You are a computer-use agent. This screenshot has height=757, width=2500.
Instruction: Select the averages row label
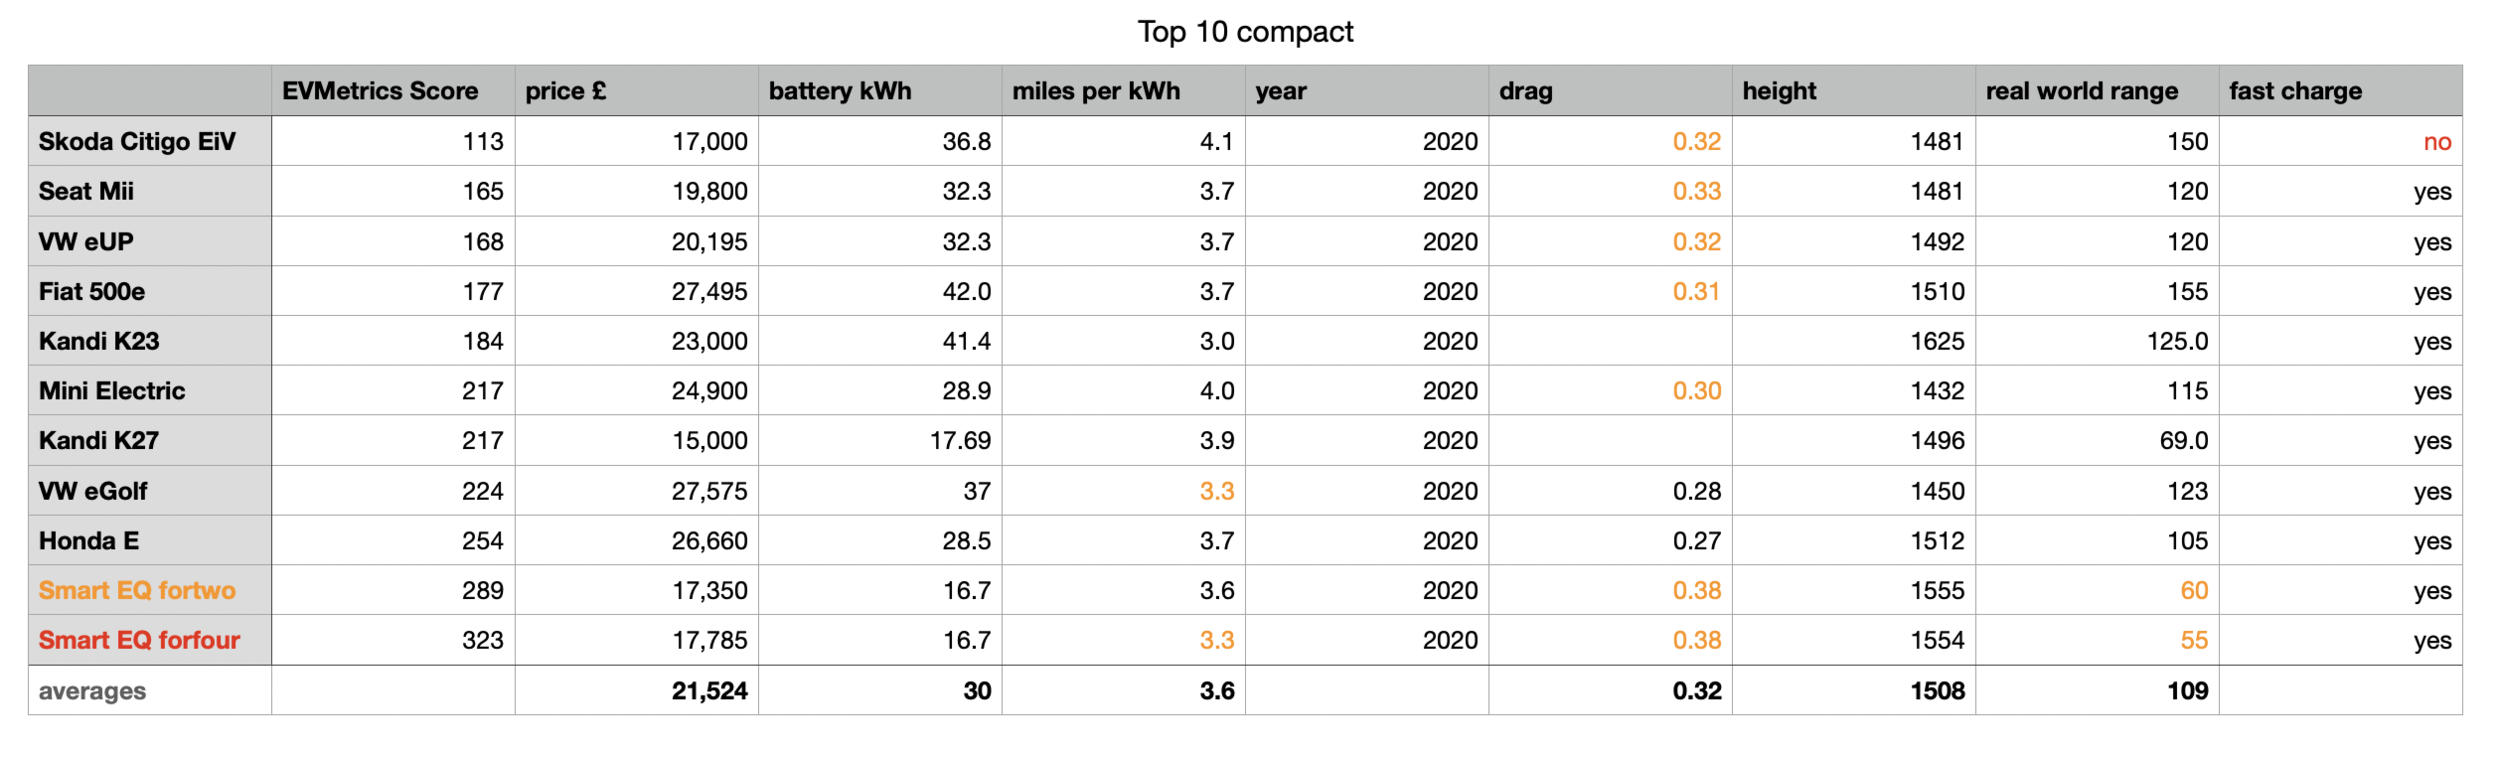(92, 691)
